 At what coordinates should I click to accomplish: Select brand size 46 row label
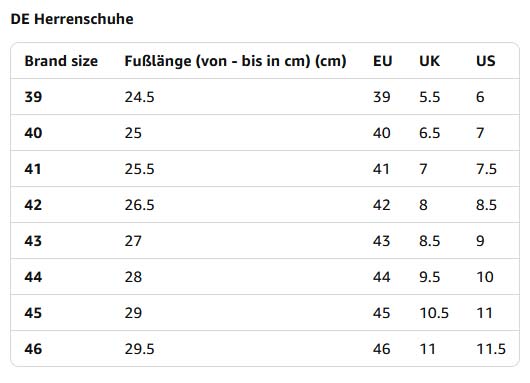[33, 349]
